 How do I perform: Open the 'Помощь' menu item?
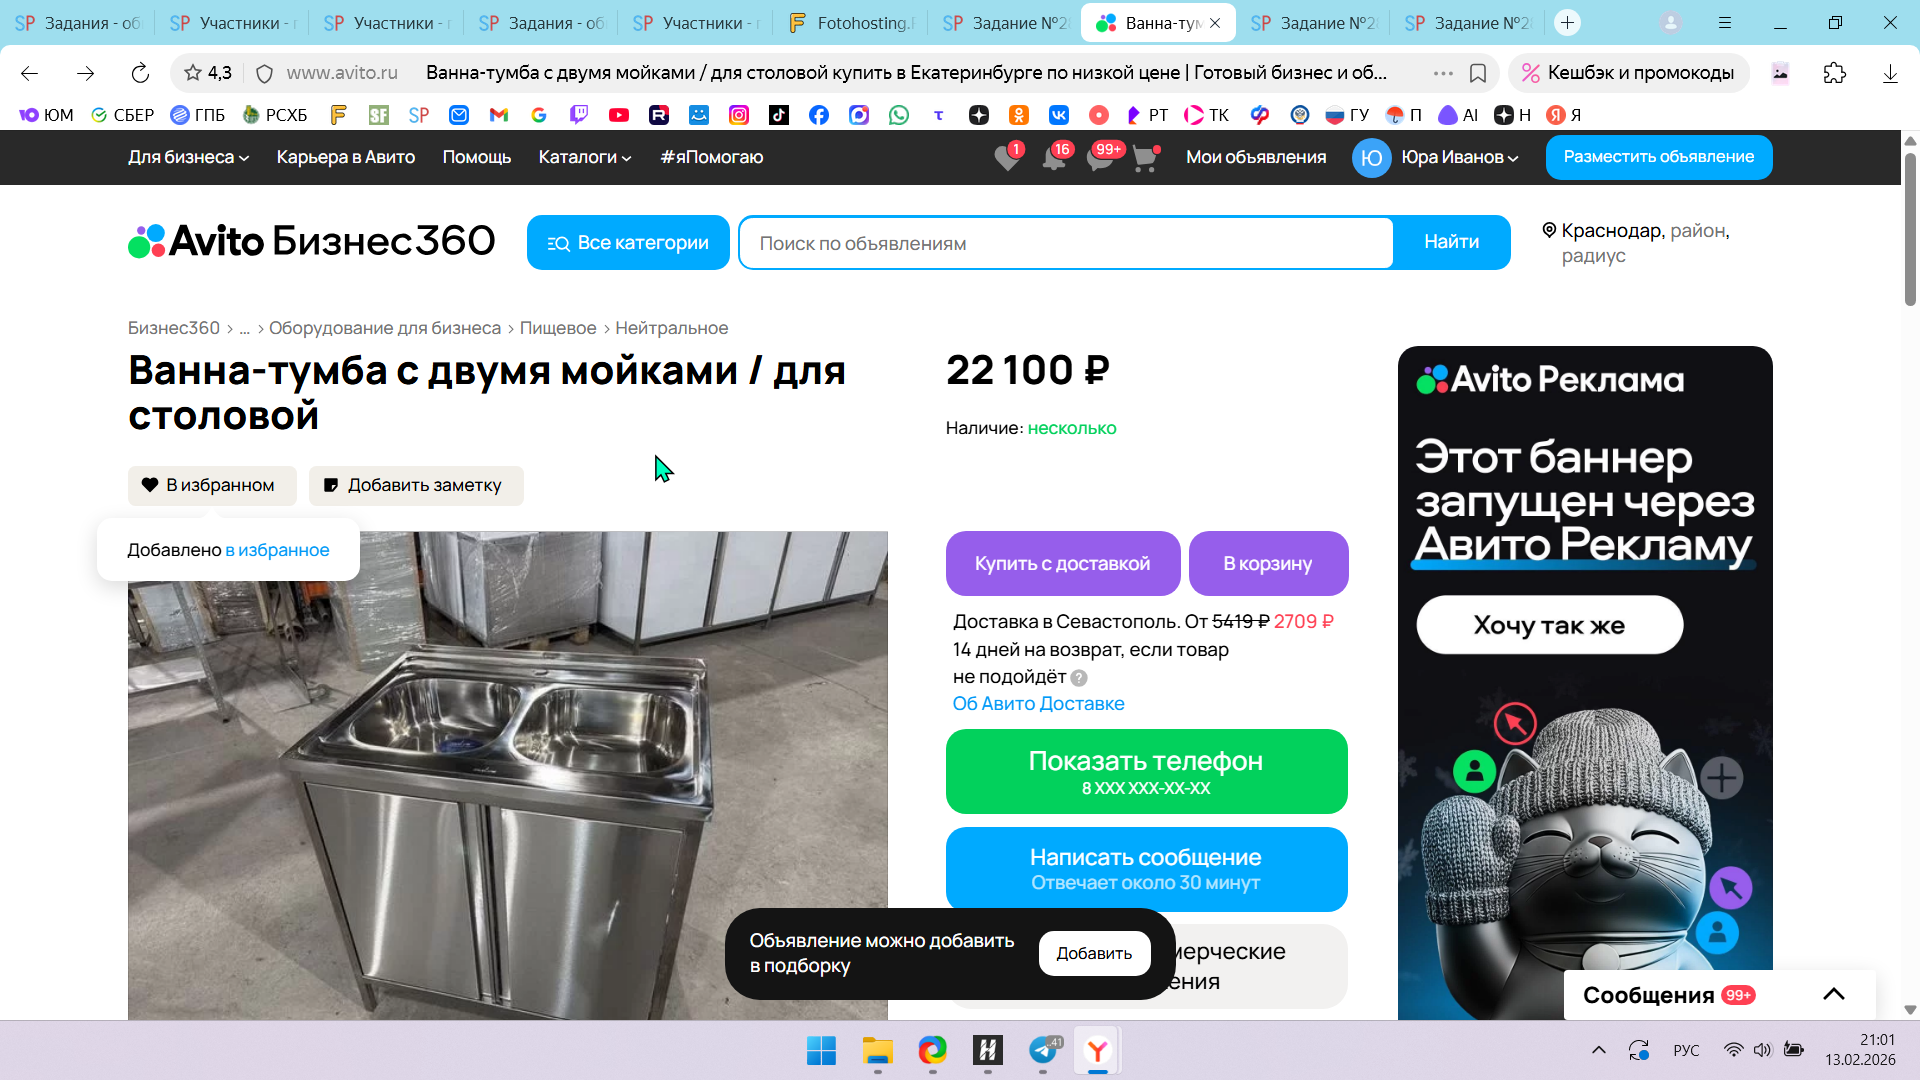(x=476, y=157)
